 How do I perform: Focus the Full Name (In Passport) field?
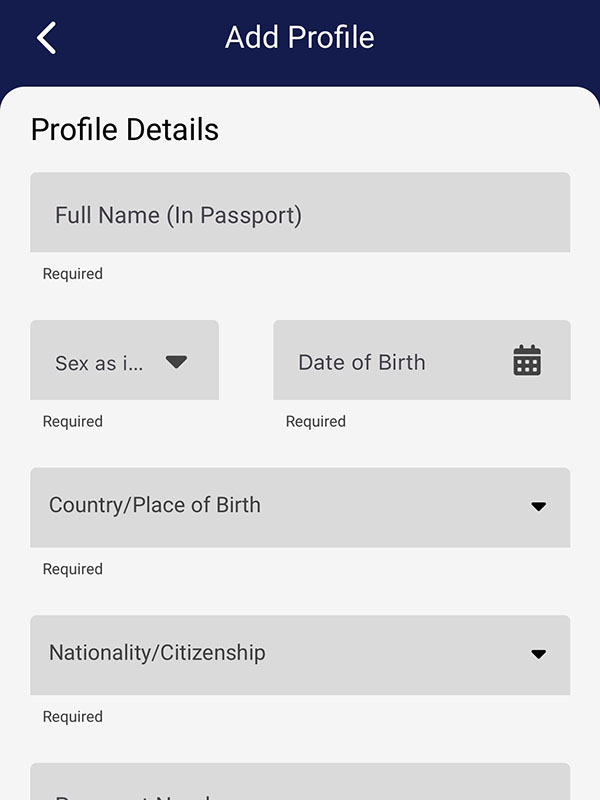tap(300, 212)
